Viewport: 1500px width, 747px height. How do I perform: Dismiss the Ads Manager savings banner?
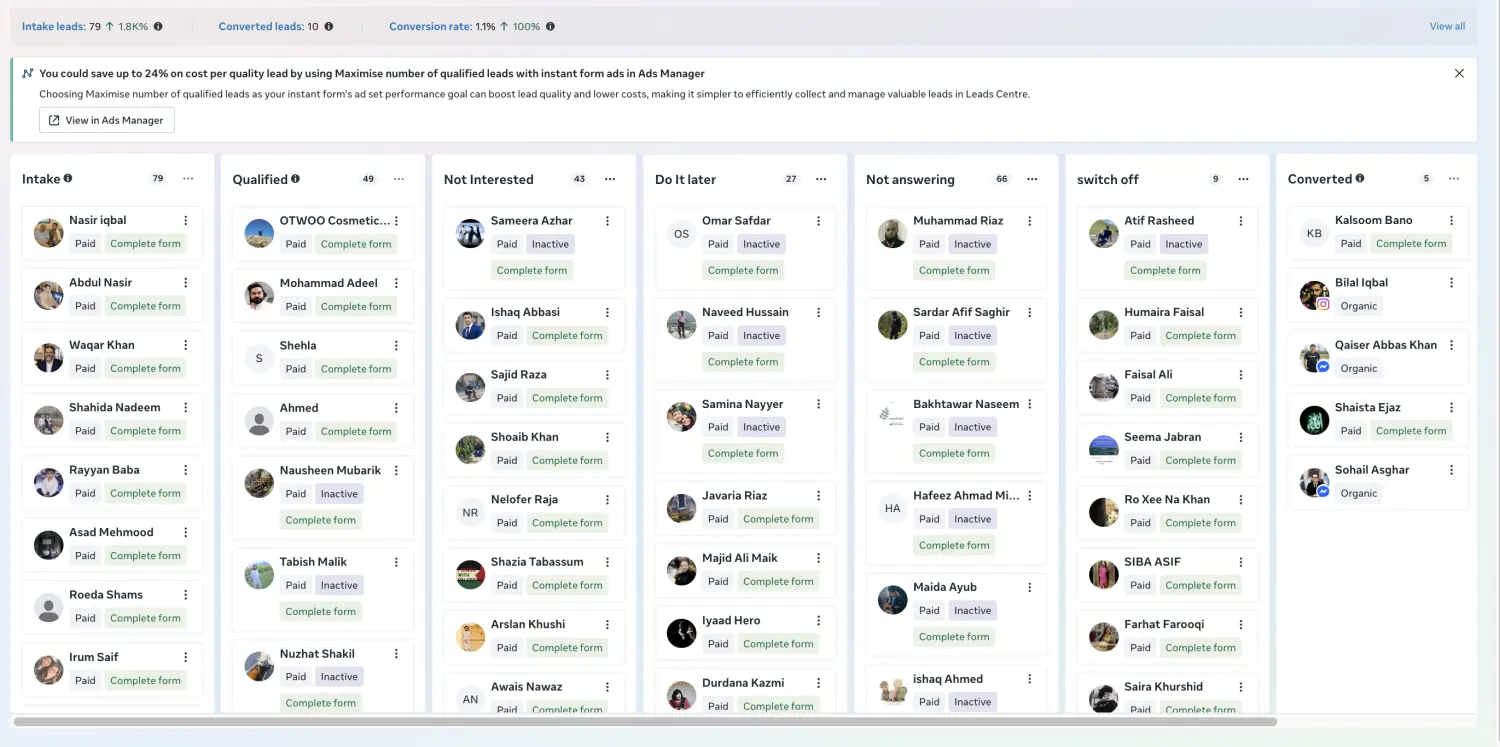(x=1459, y=73)
